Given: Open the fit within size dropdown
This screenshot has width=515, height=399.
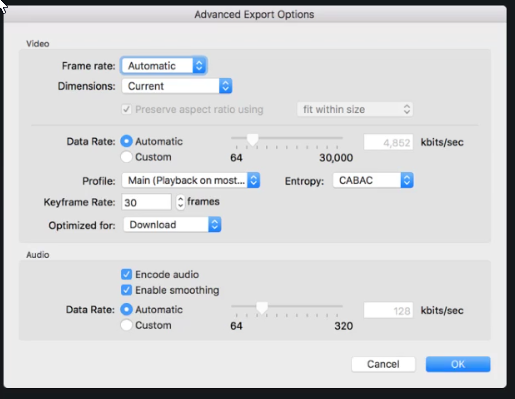Looking at the screenshot, I should pos(355,109).
